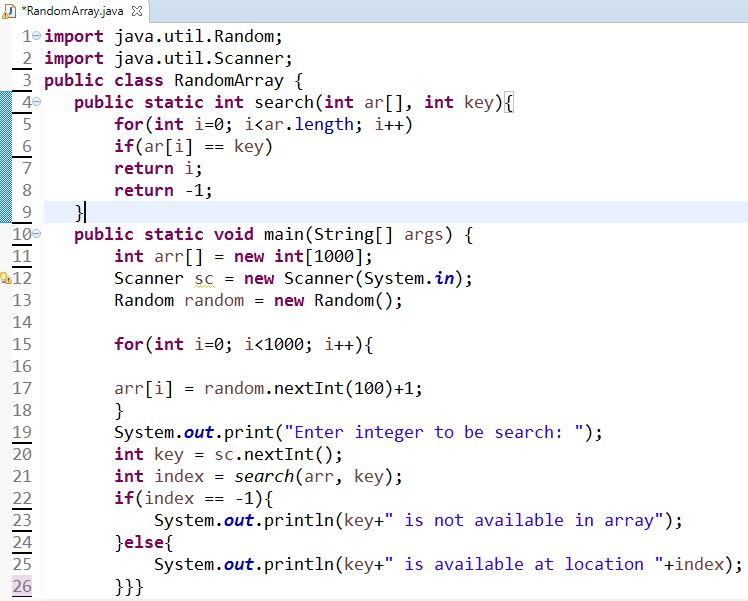Click 'new int[1000]' on line 11

coord(299,256)
